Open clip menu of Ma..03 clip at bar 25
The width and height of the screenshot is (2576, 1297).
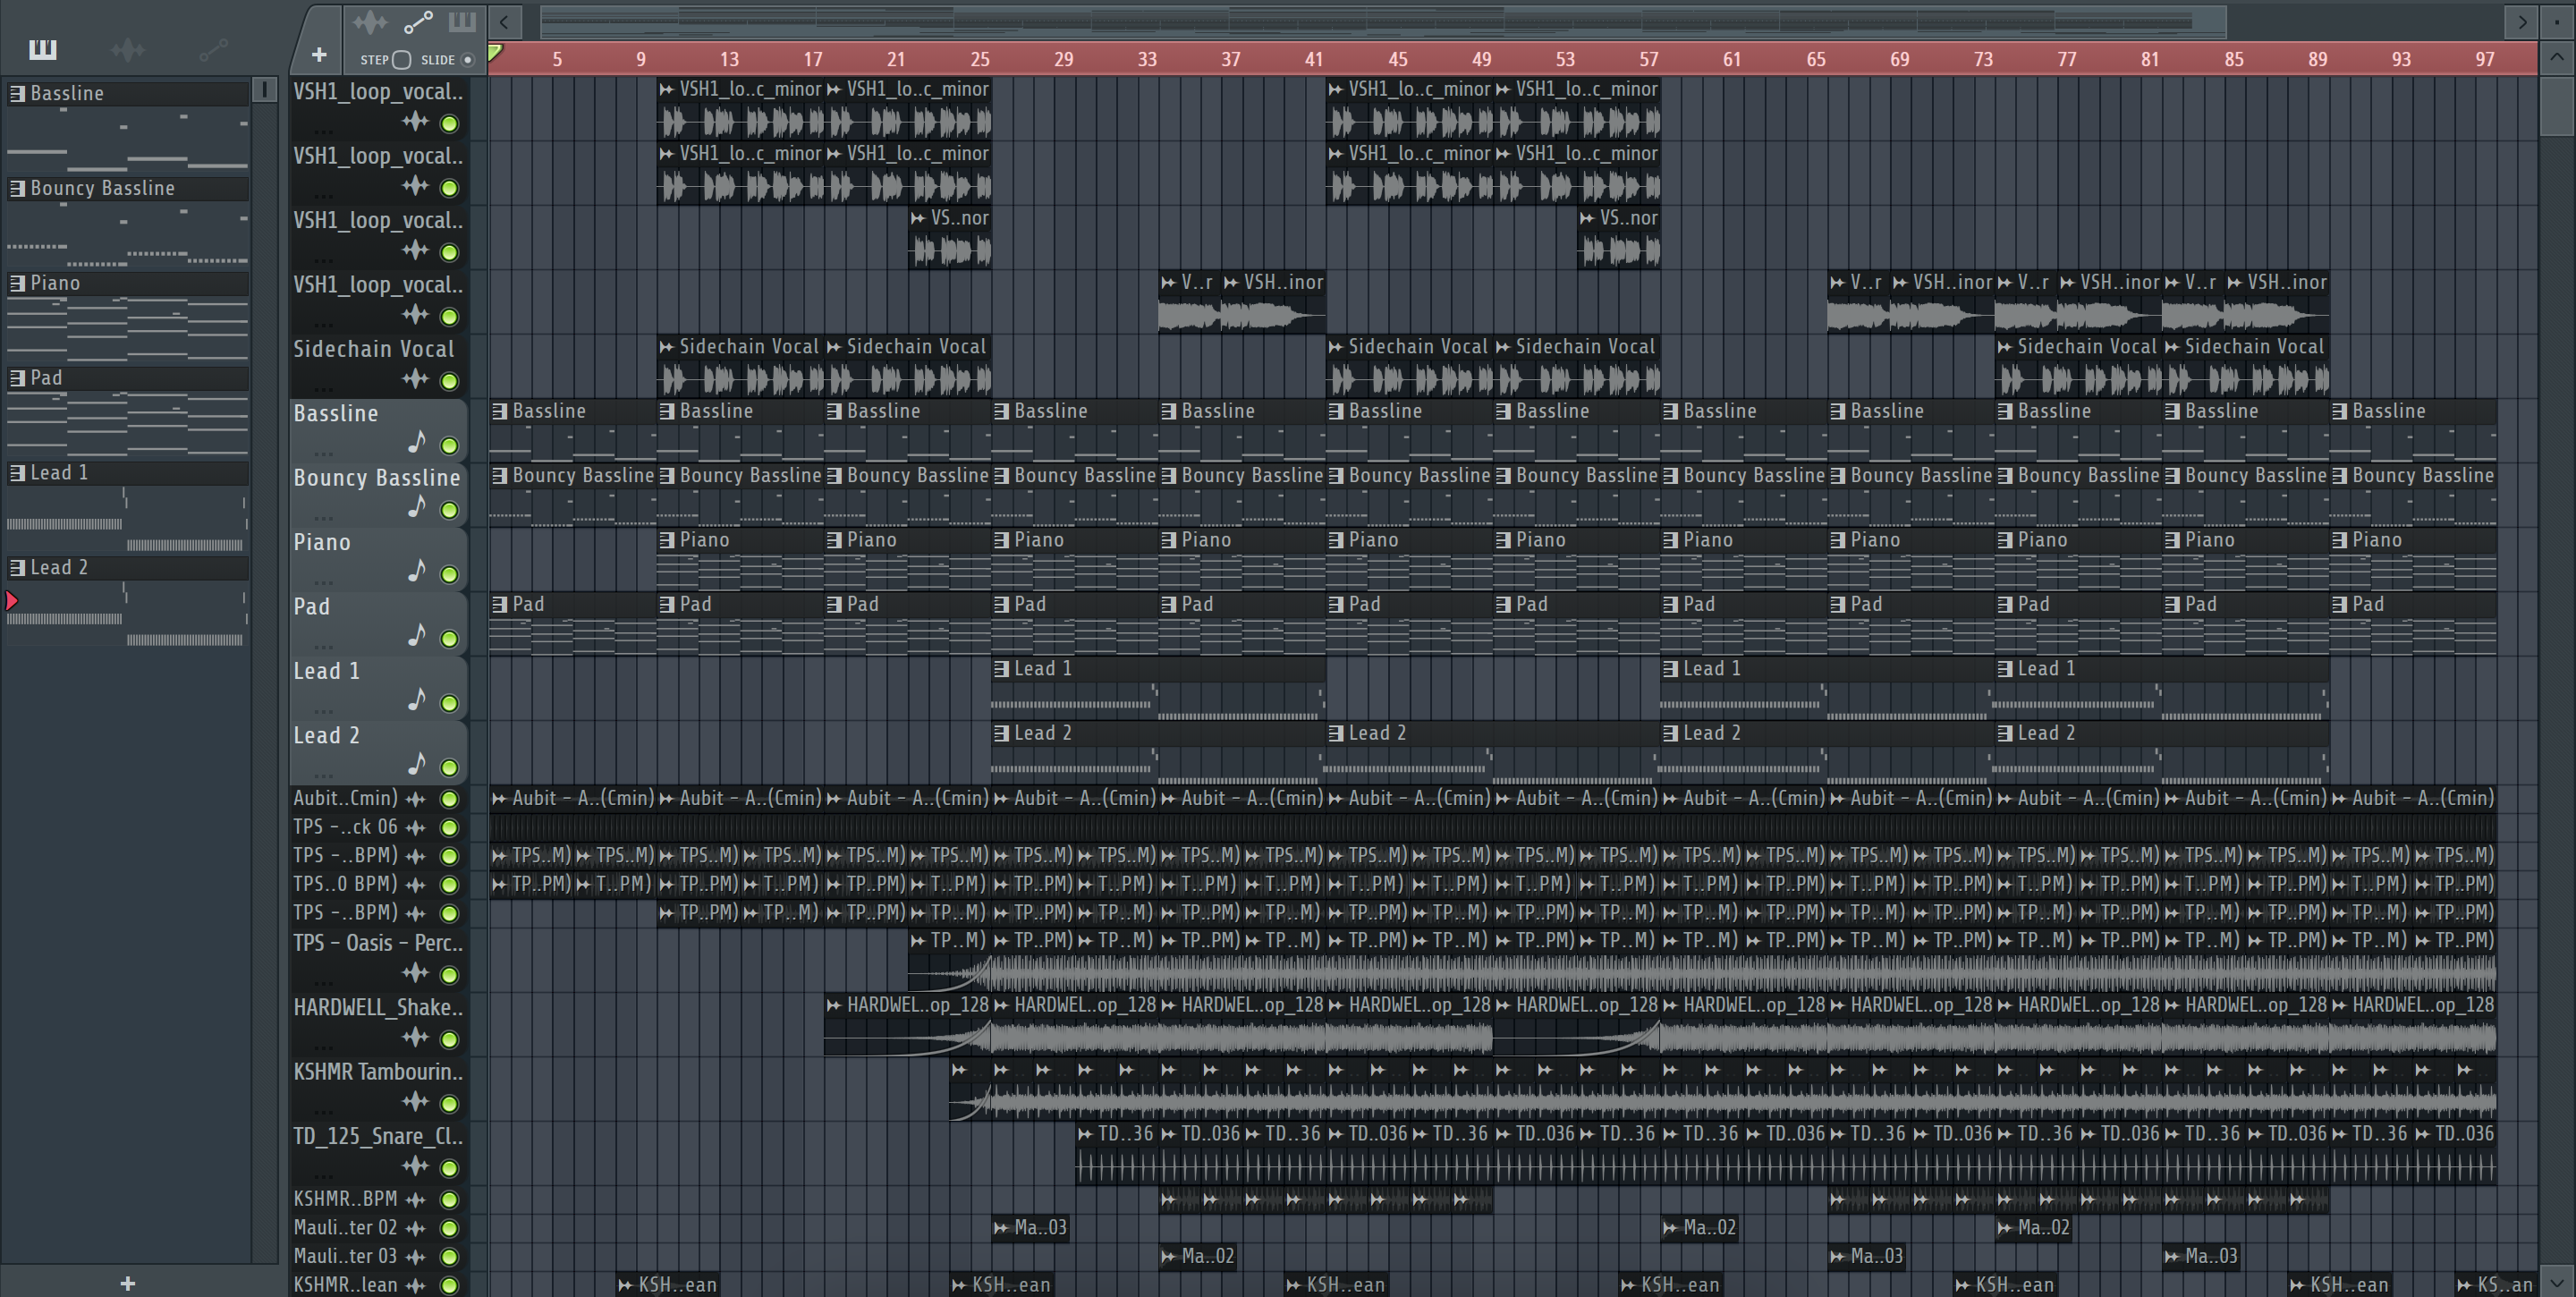1001,1228
